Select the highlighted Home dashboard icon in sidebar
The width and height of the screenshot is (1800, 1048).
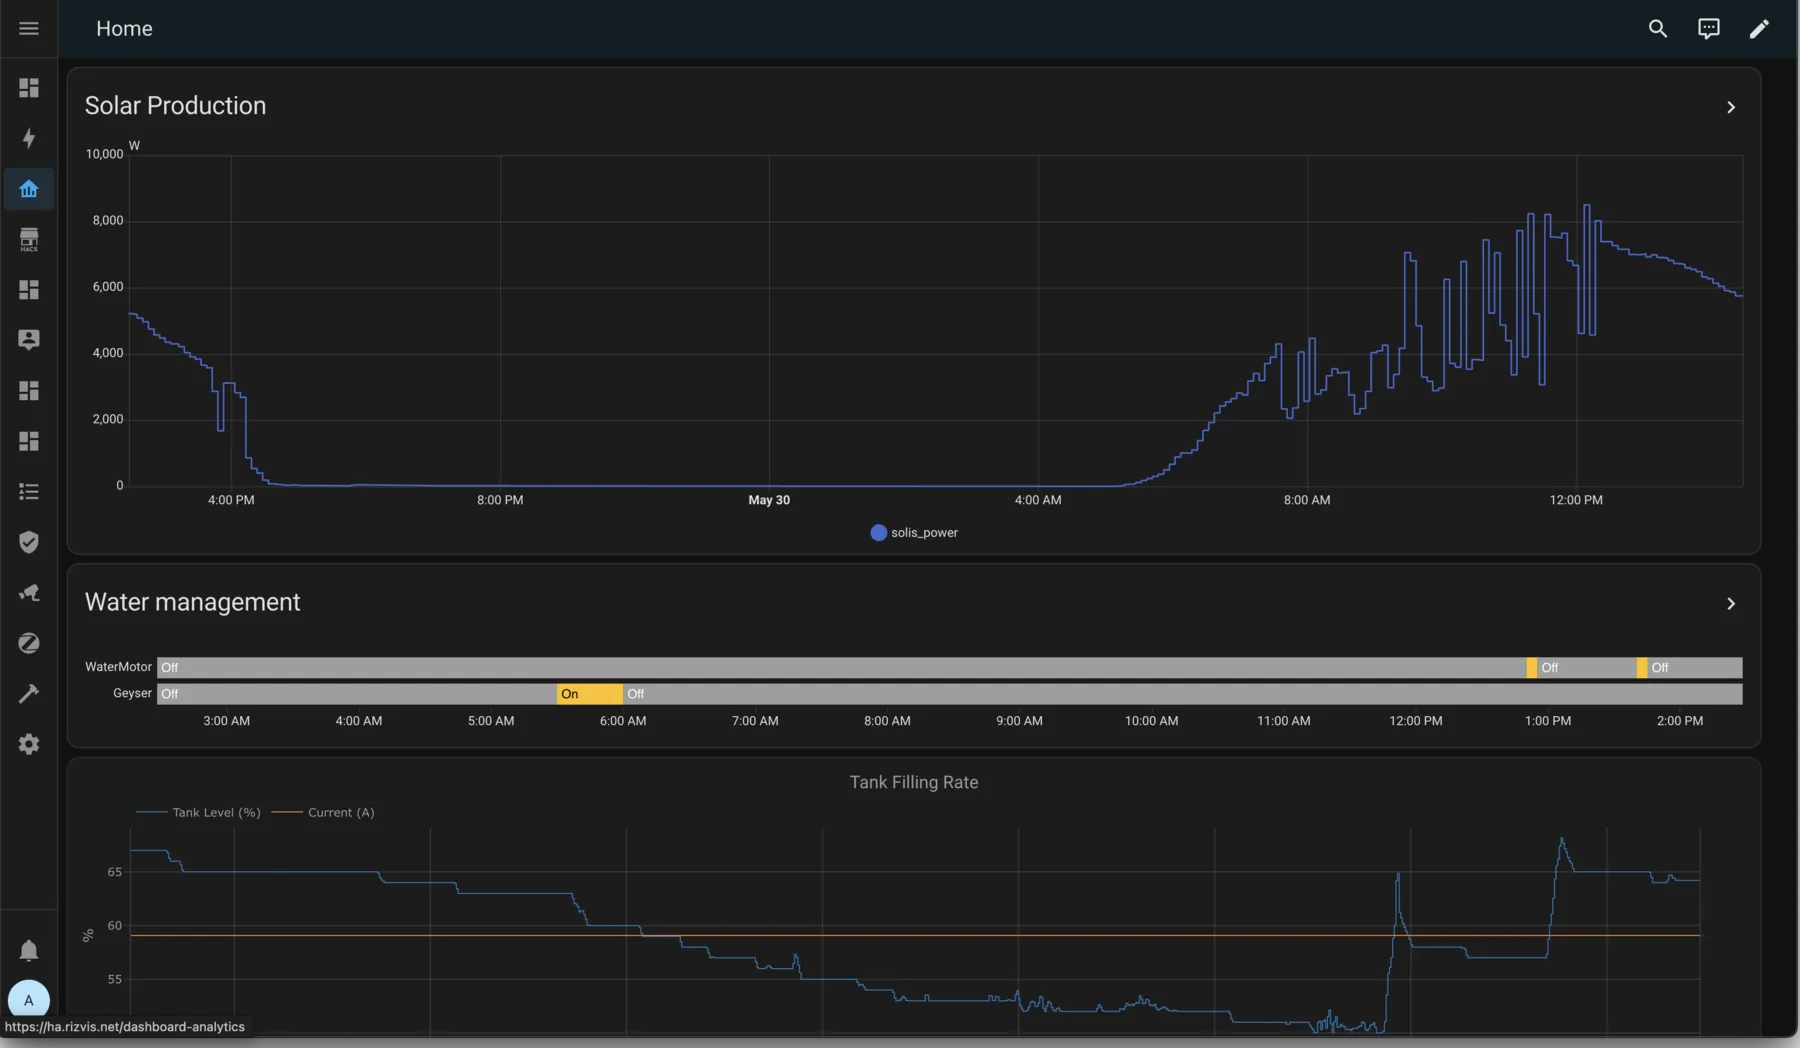tap(29, 189)
